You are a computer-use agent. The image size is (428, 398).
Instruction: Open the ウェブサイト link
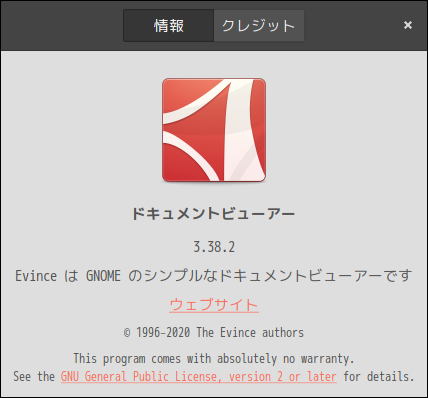pos(214,305)
